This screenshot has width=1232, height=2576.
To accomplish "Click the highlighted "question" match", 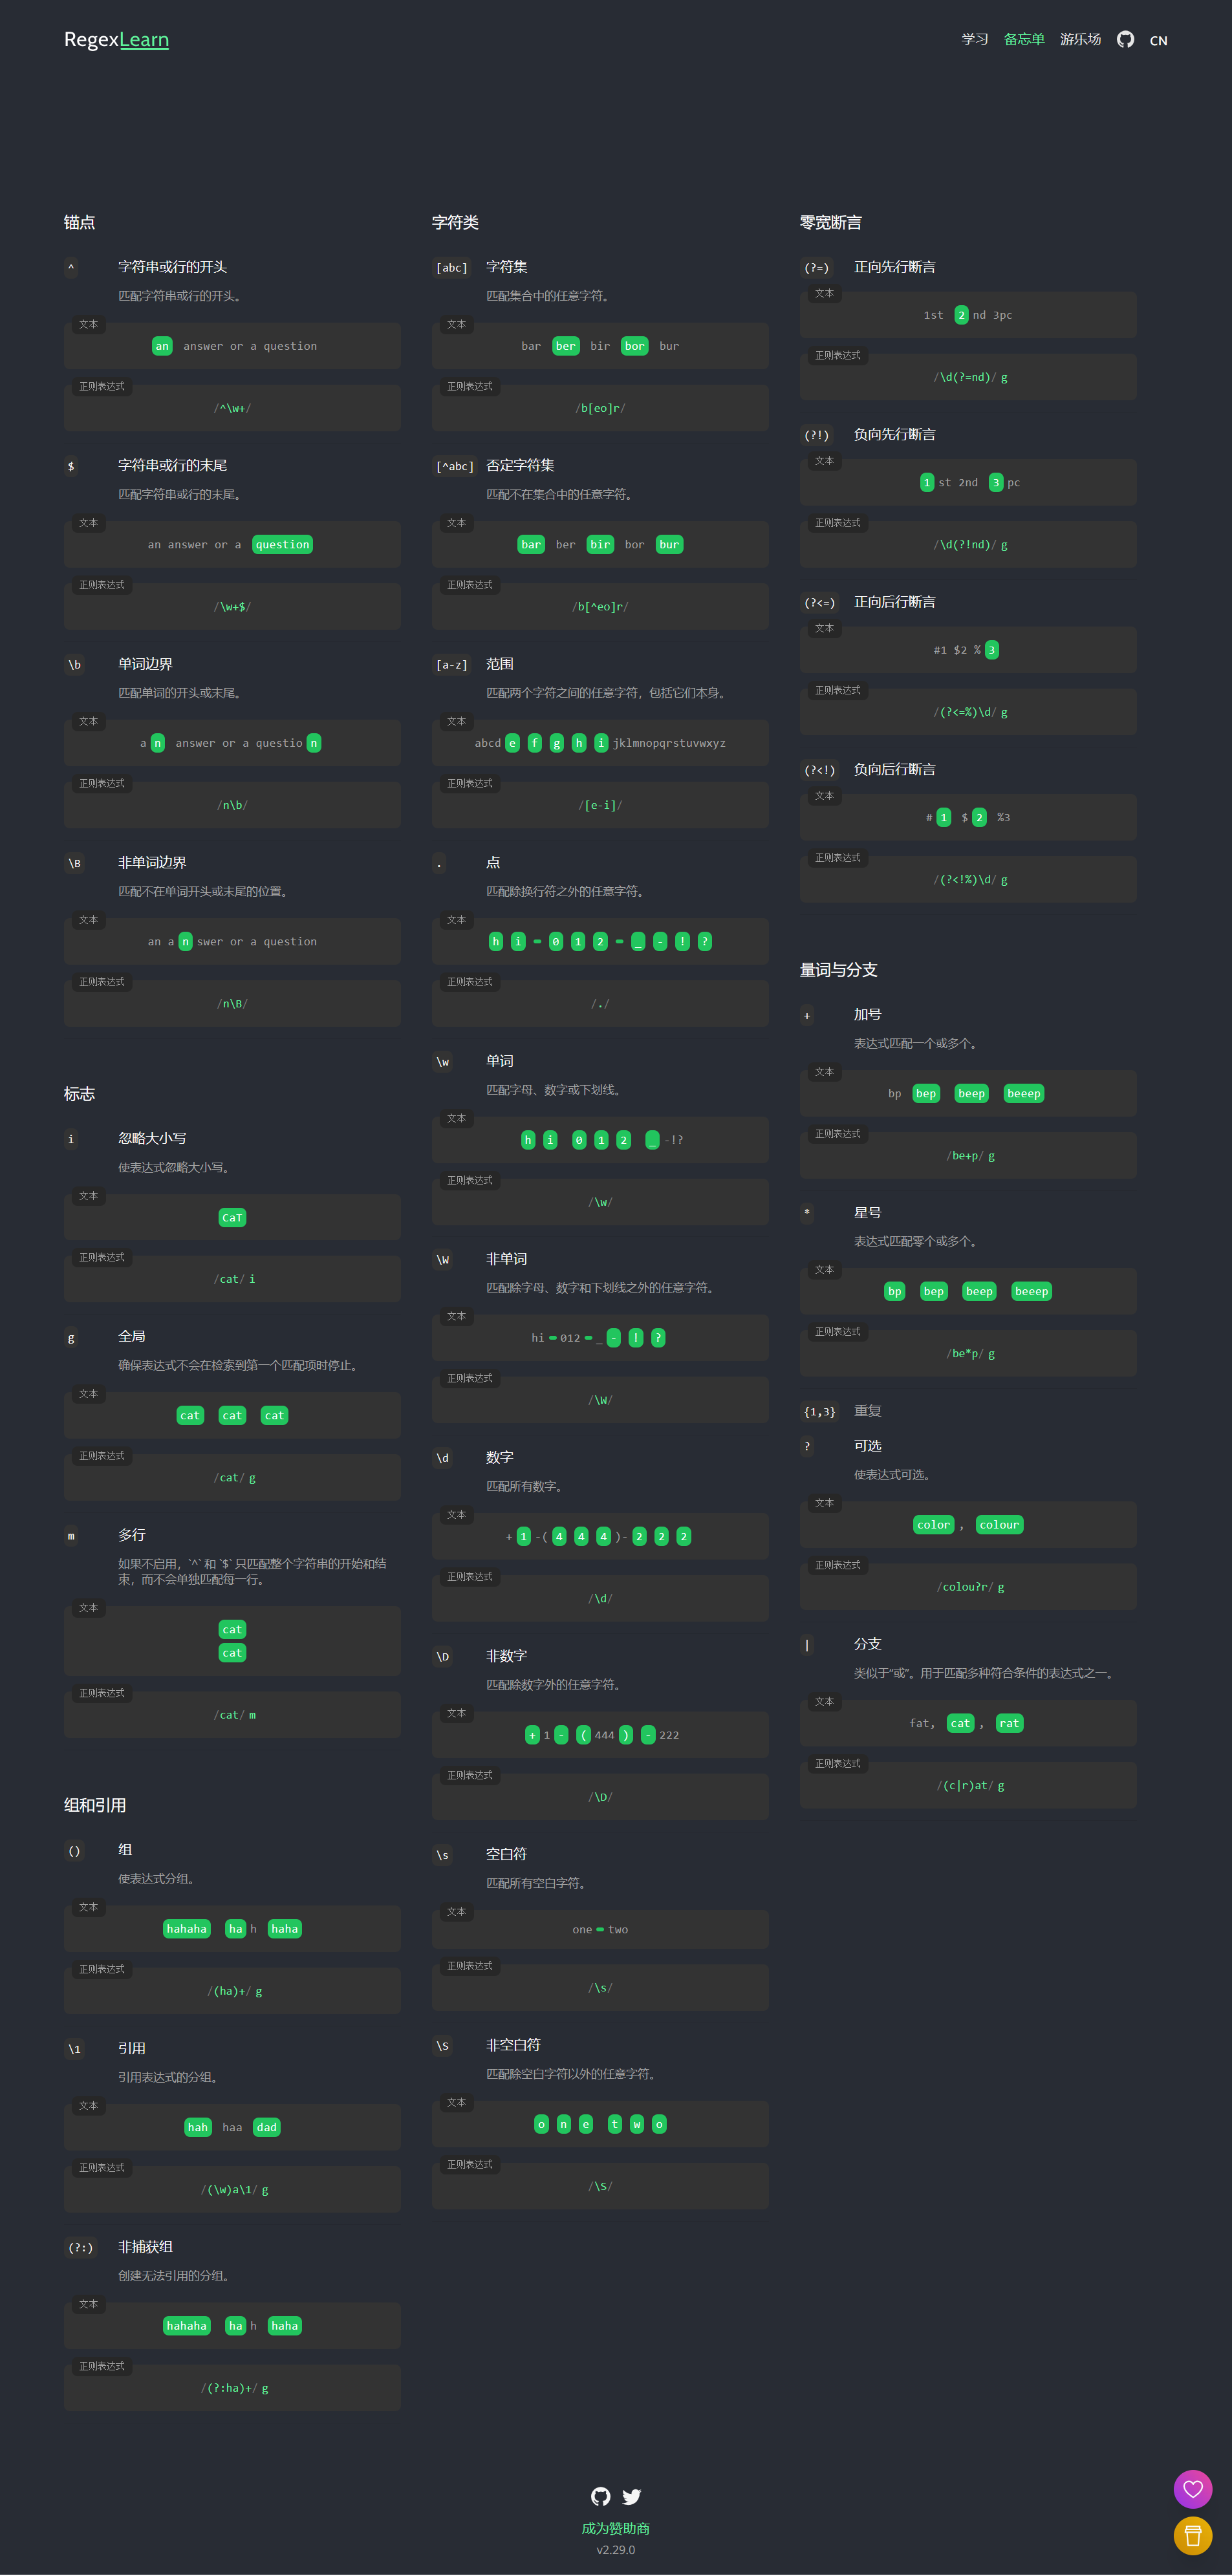I will 282,545.
